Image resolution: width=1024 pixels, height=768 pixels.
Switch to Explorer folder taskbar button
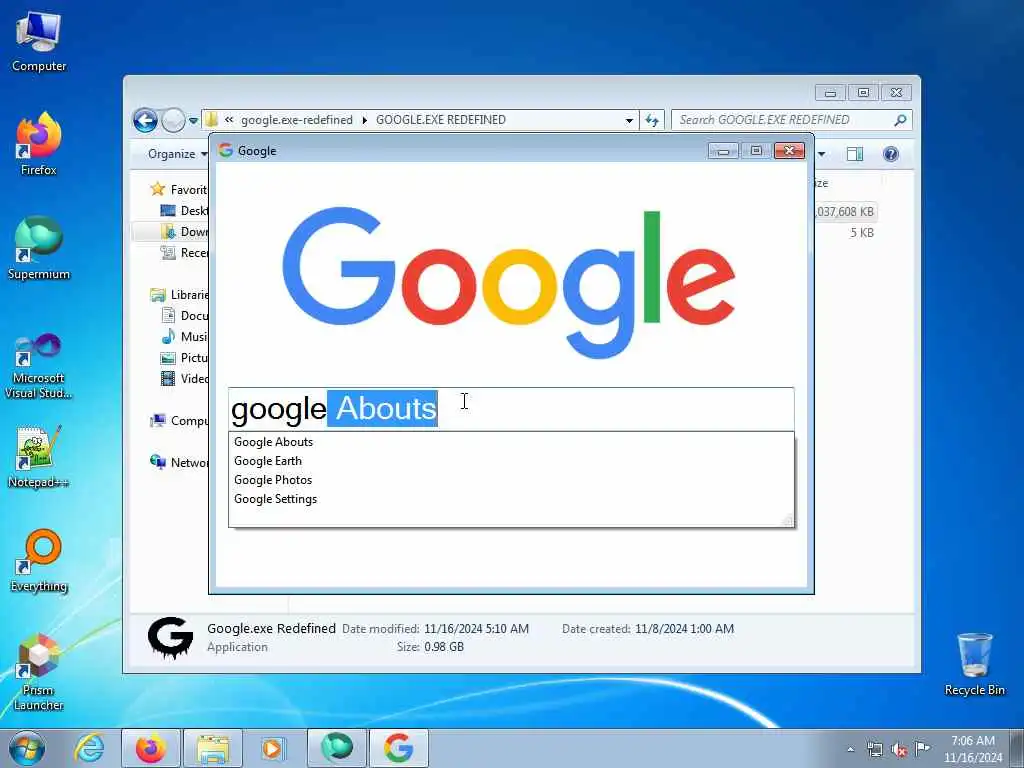(x=213, y=748)
